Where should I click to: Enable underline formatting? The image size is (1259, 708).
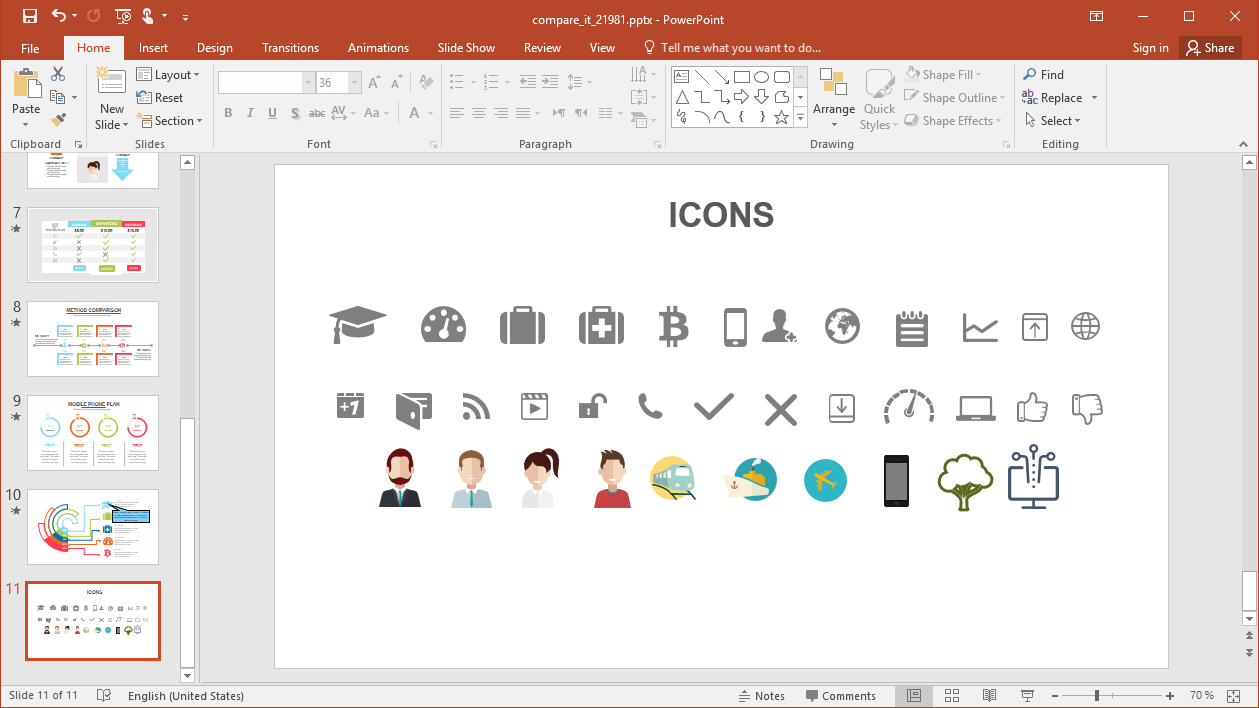click(271, 113)
